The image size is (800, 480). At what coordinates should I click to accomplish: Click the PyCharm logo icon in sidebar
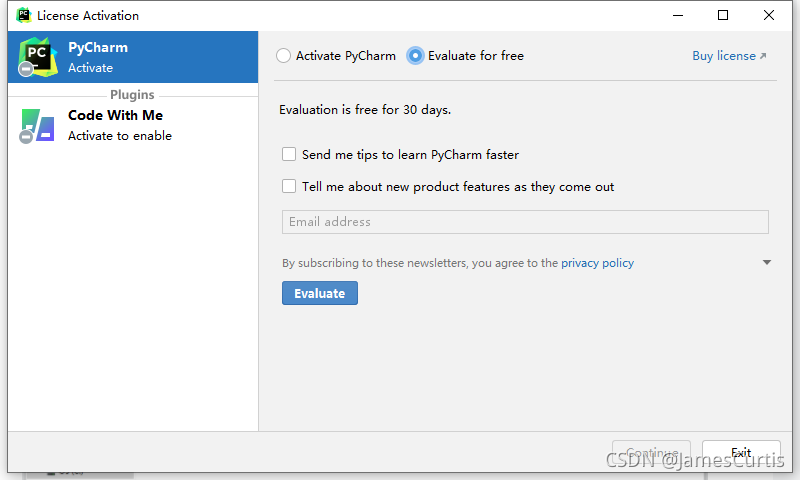tap(38, 57)
